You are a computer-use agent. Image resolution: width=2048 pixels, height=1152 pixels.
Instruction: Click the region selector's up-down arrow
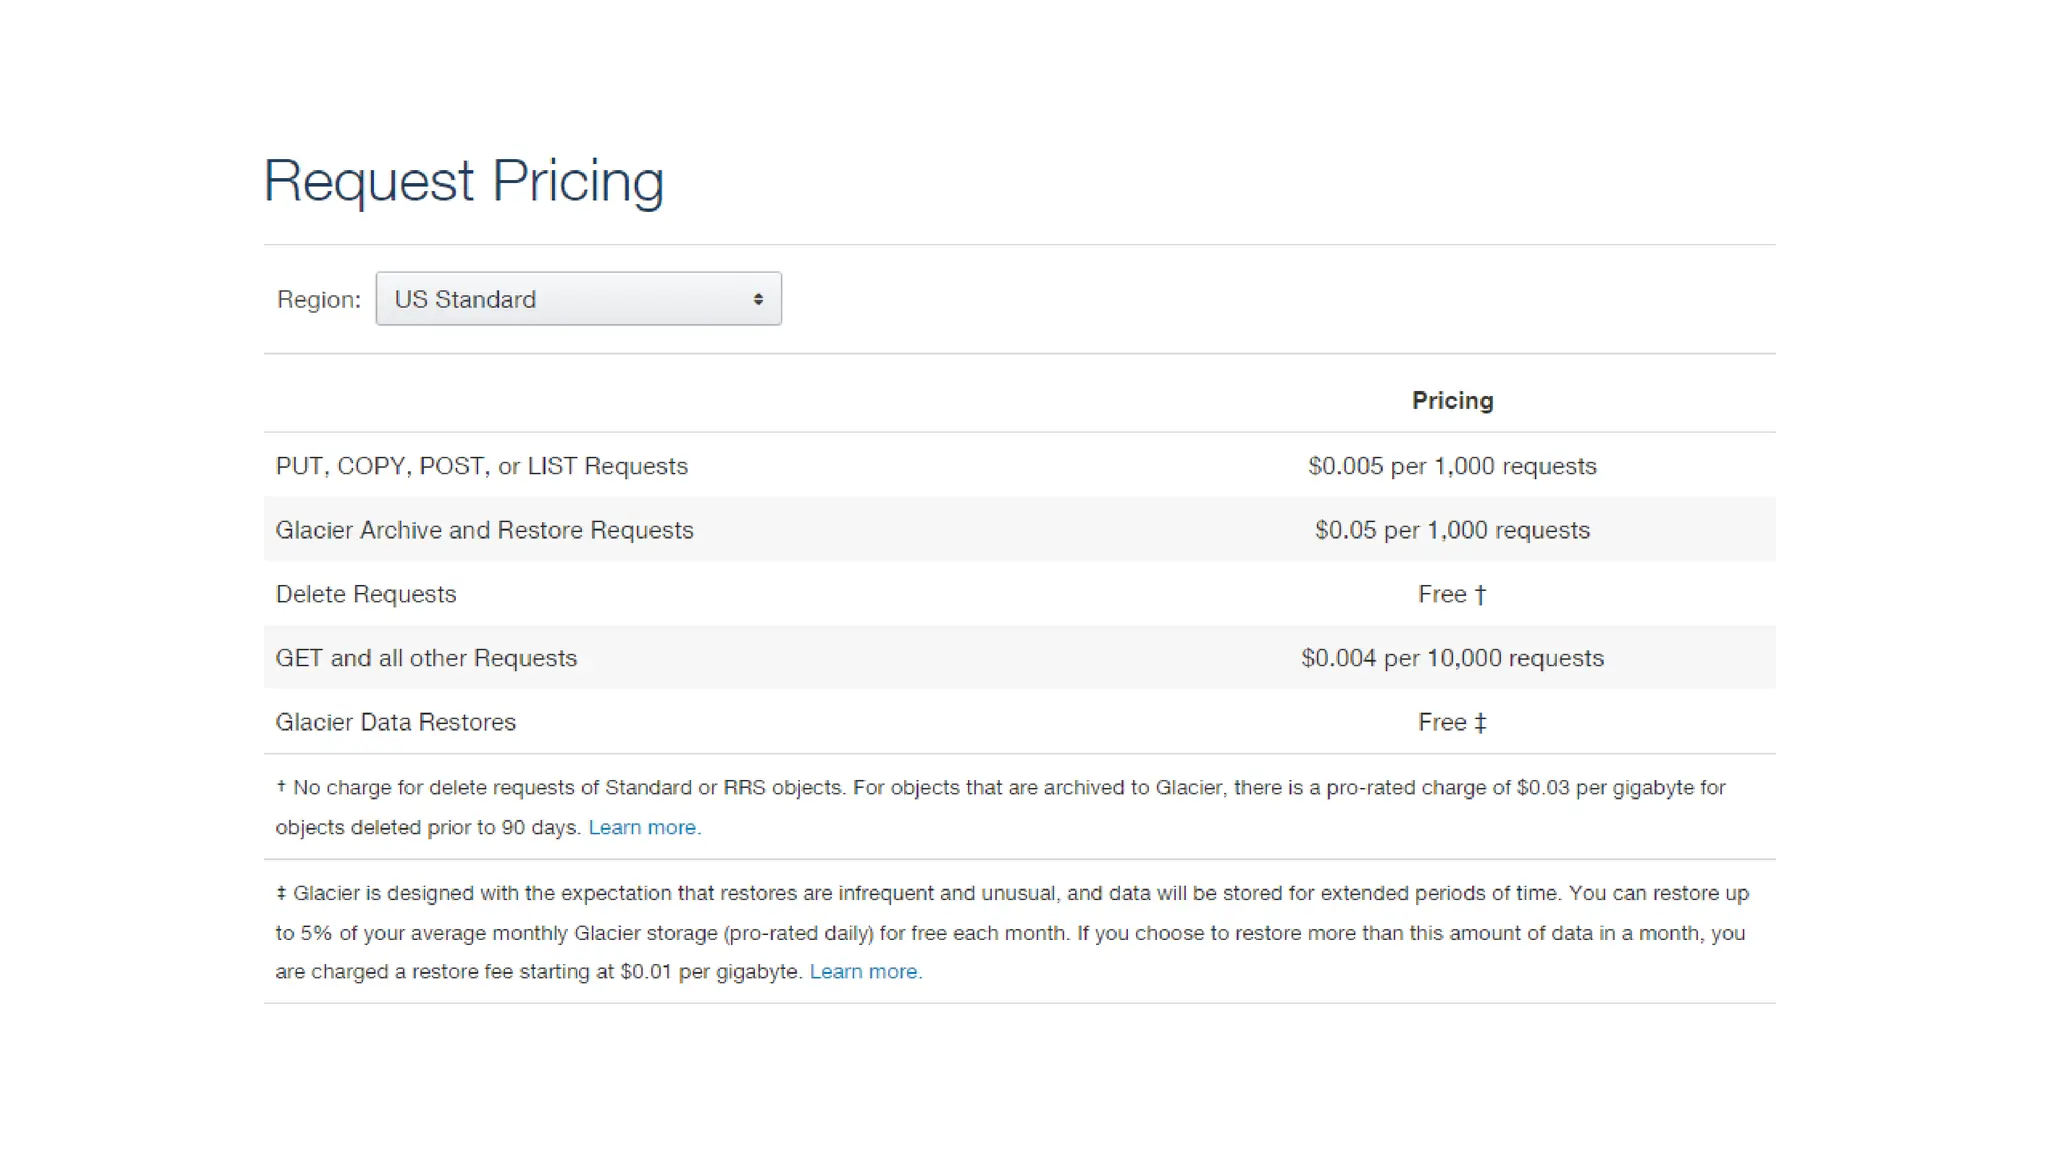click(758, 299)
